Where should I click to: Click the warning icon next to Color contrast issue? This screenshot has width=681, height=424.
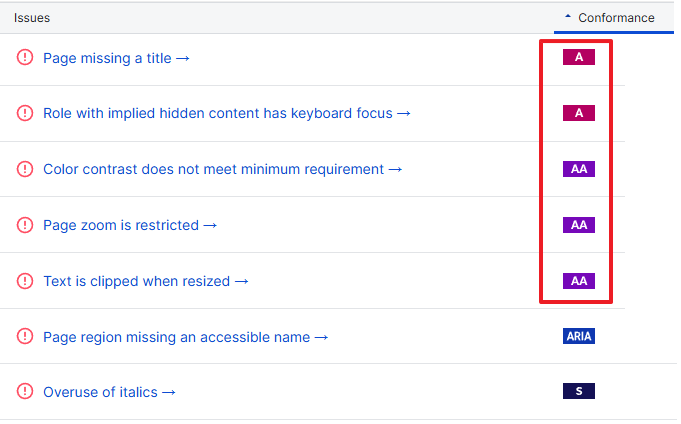click(25, 169)
